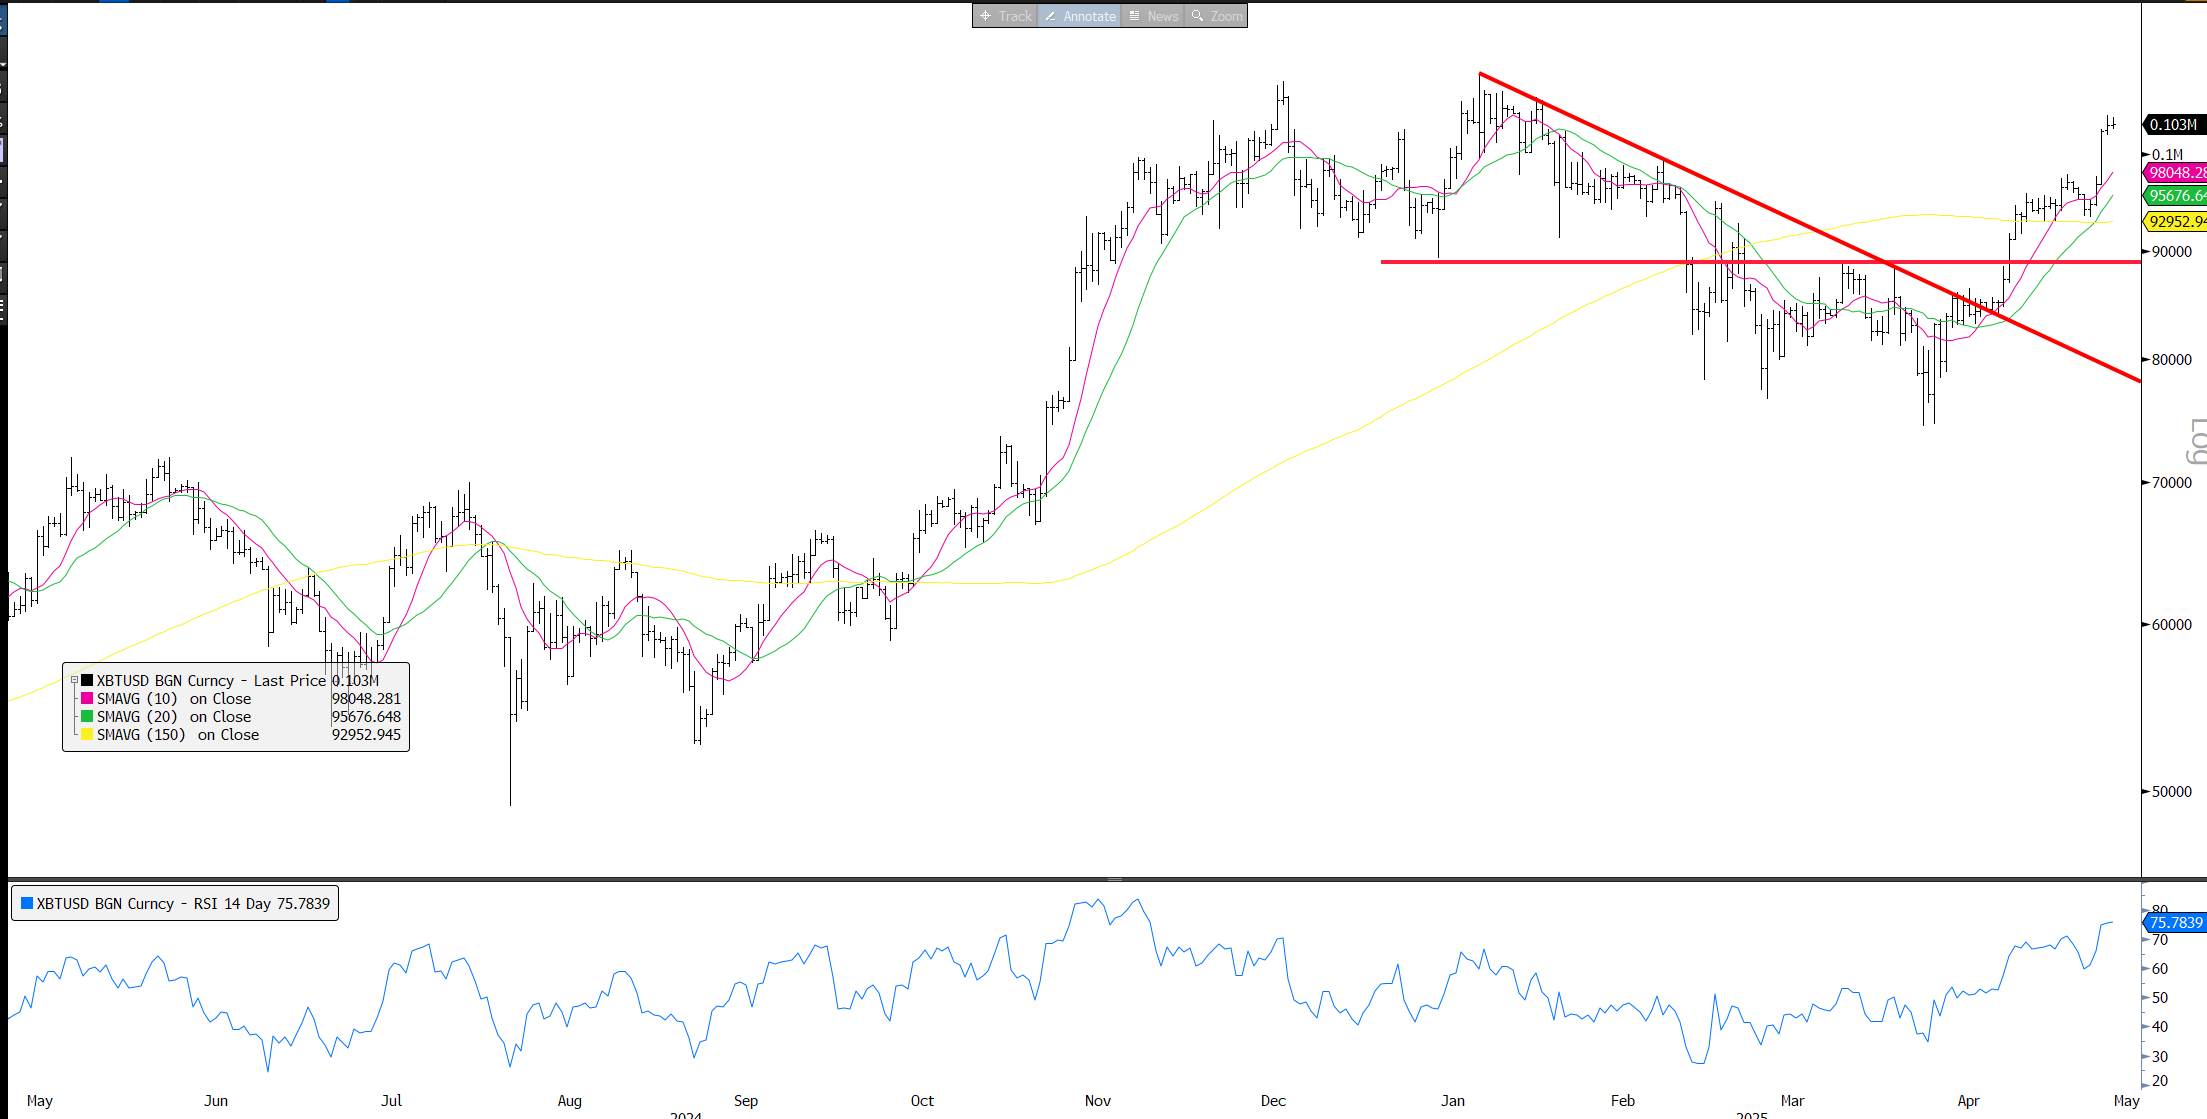The height and width of the screenshot is (1119, 2207).
Task: Click the yellow SMAVG (150) swatch
Action: 87,734
